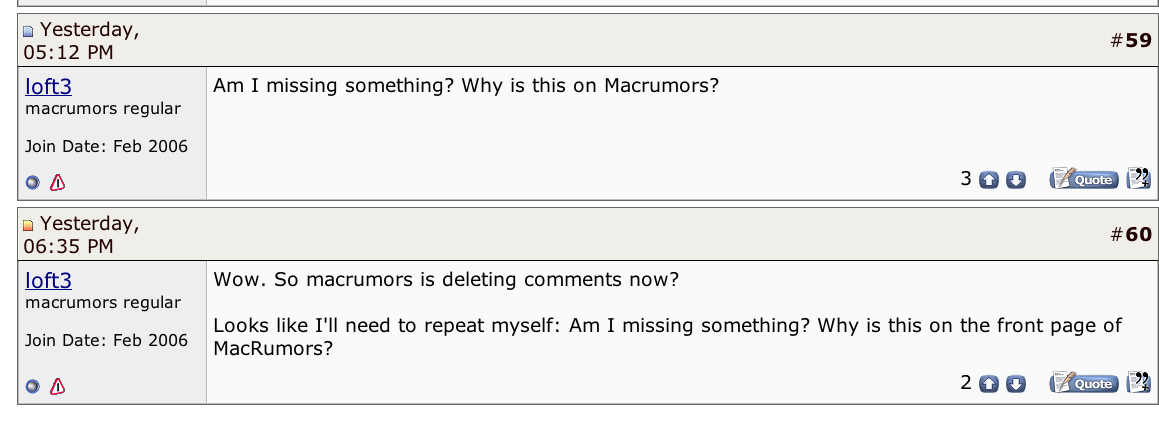Quote post #60 with the Quote button

coord(1084,383)
